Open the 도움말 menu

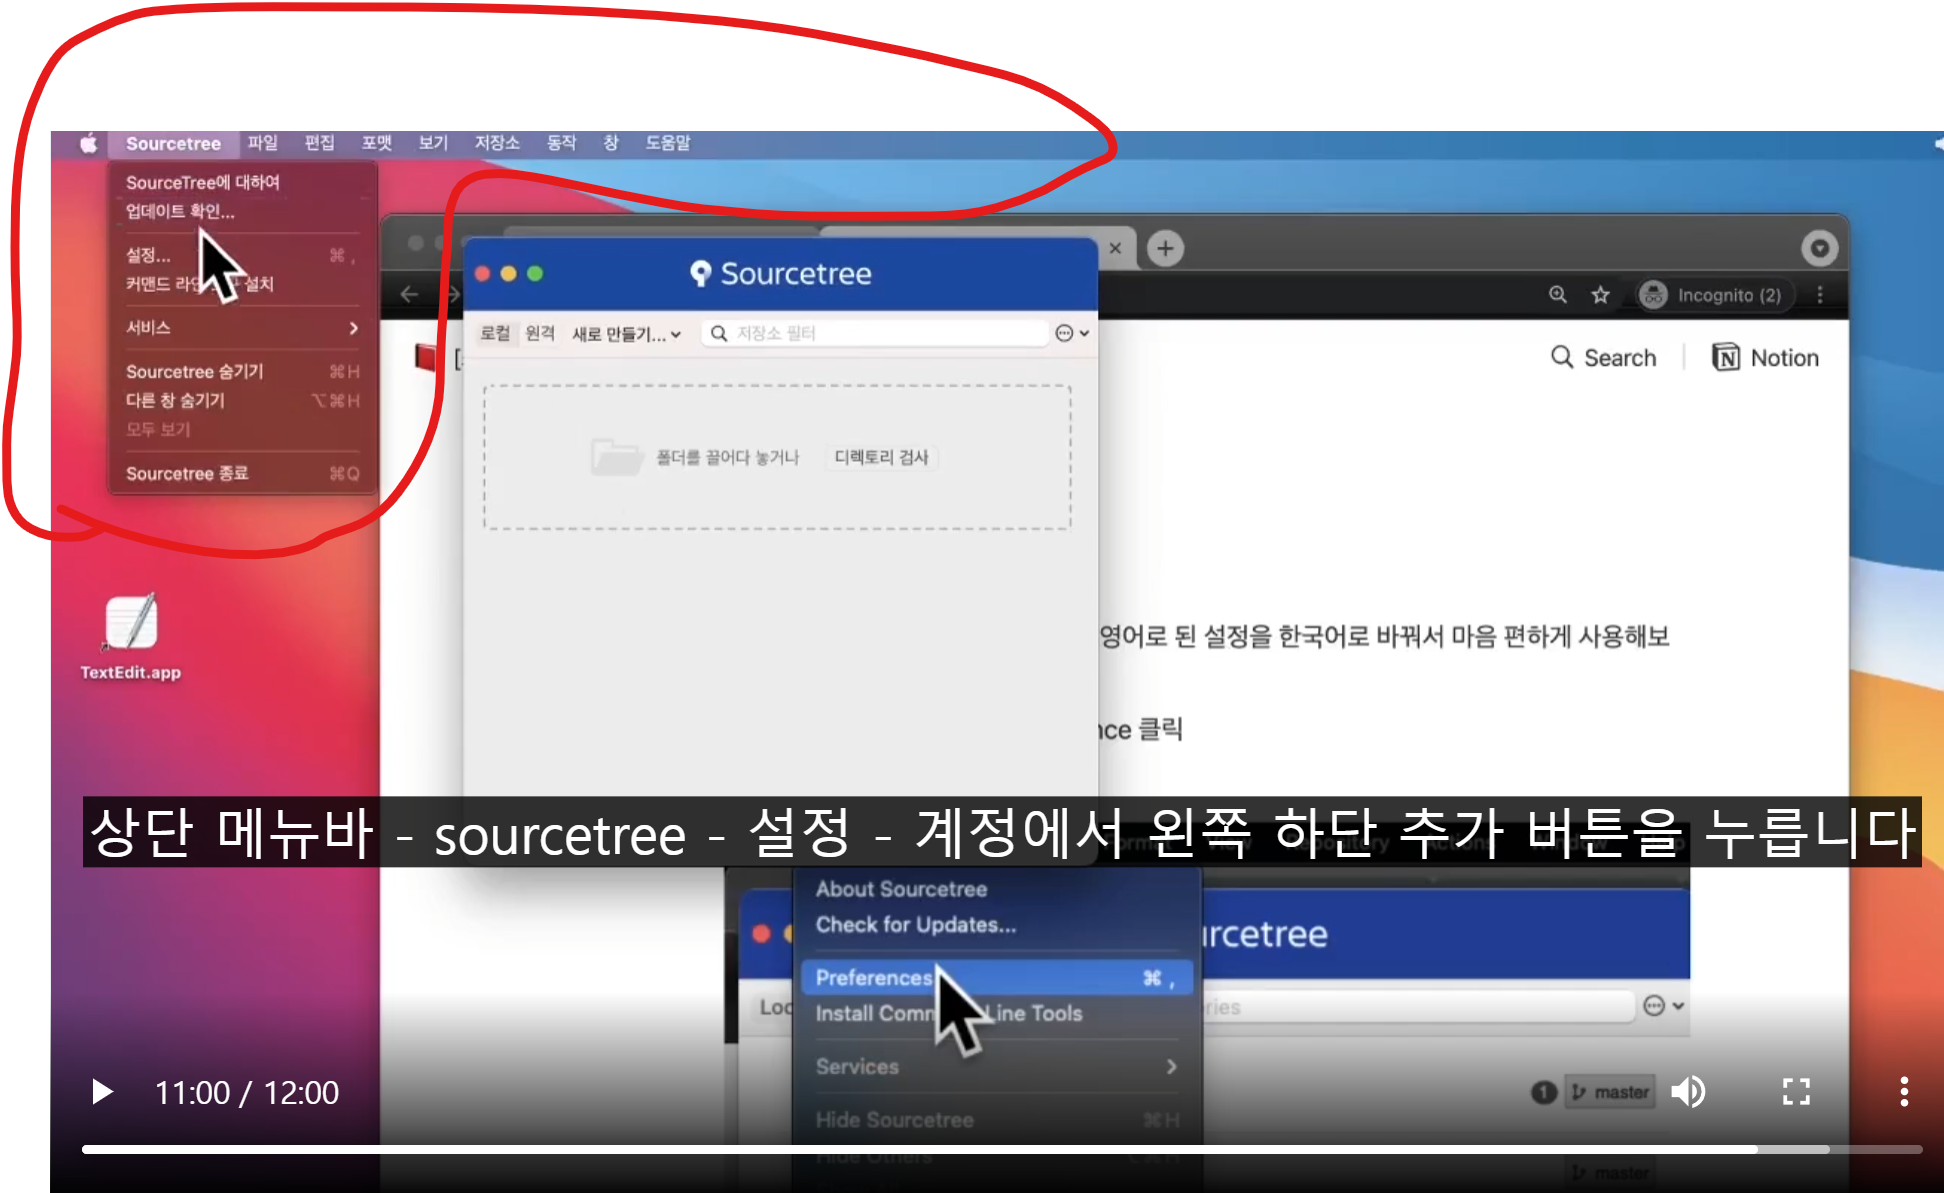pos(668,143)
